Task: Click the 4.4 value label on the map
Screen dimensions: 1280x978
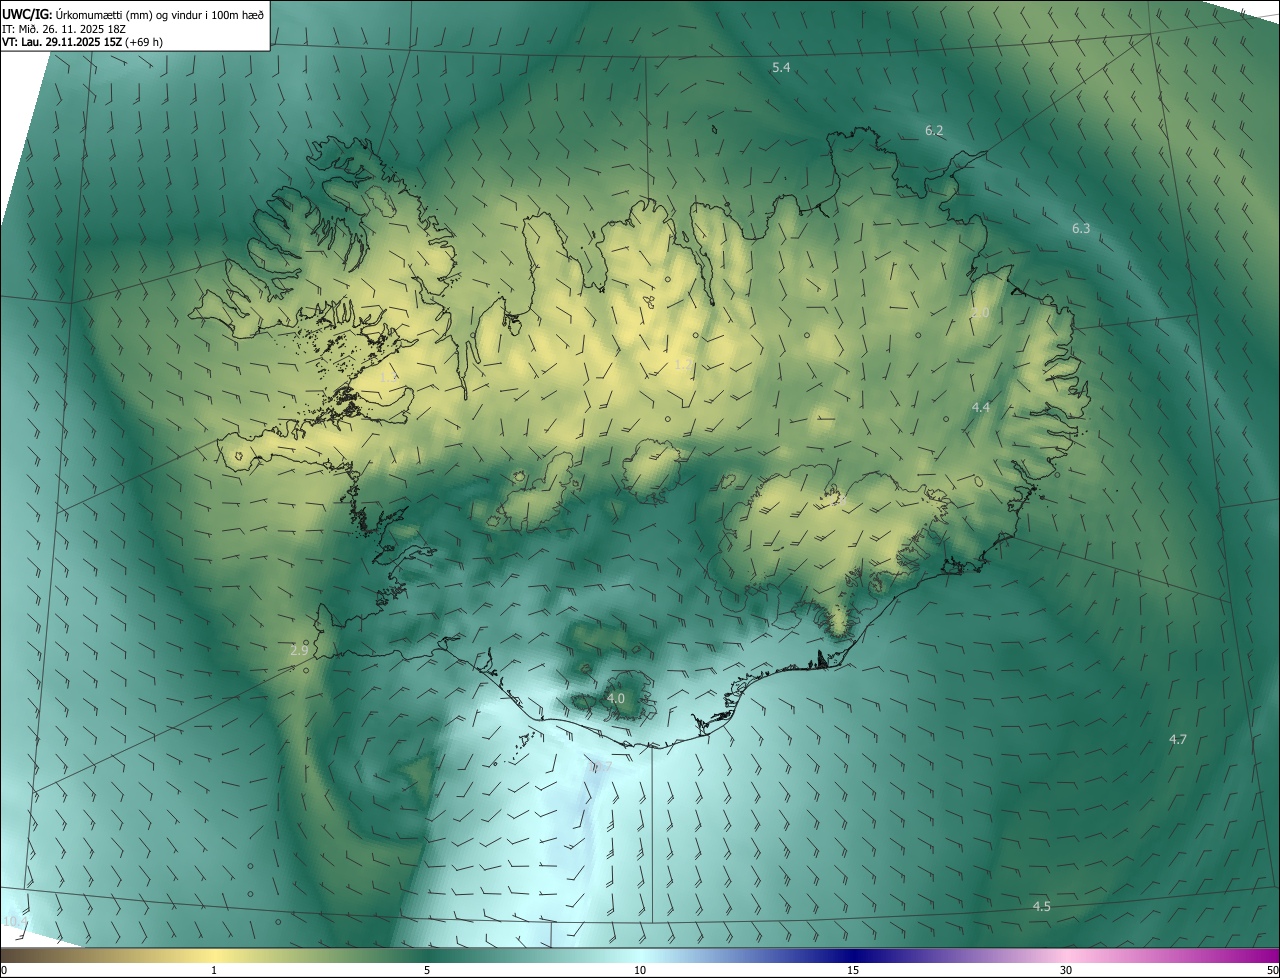Action: point(981,407)
